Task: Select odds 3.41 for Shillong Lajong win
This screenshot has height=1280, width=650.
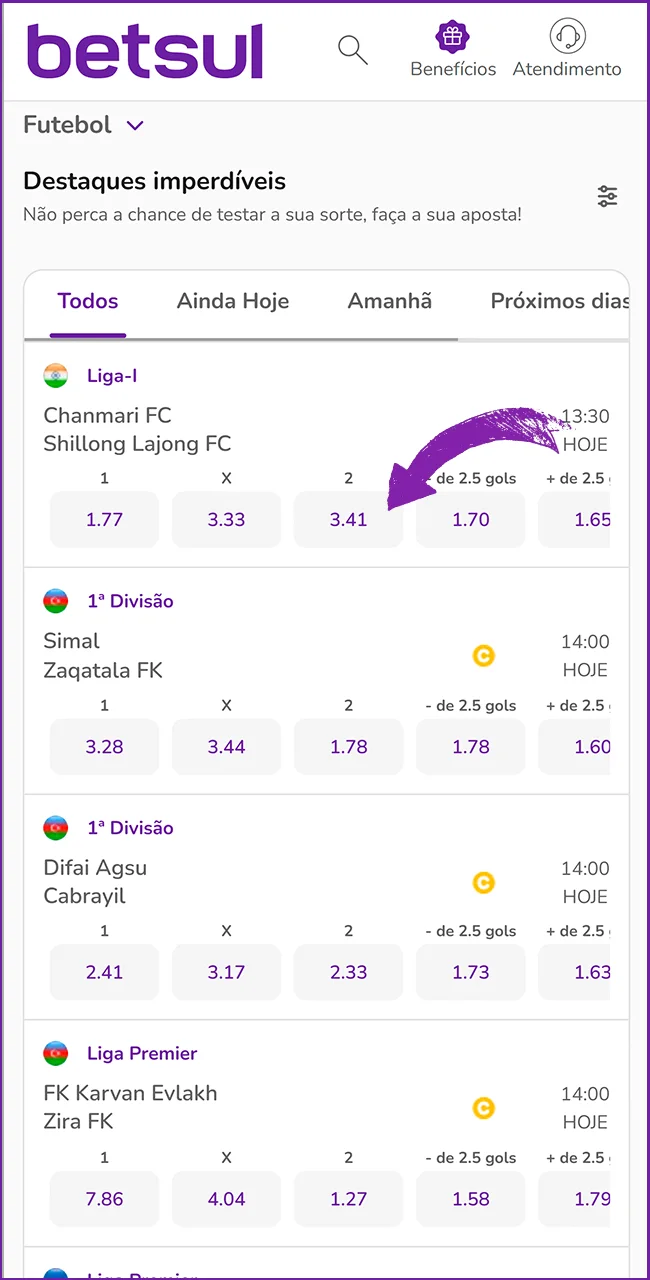Action: [348, 519]
